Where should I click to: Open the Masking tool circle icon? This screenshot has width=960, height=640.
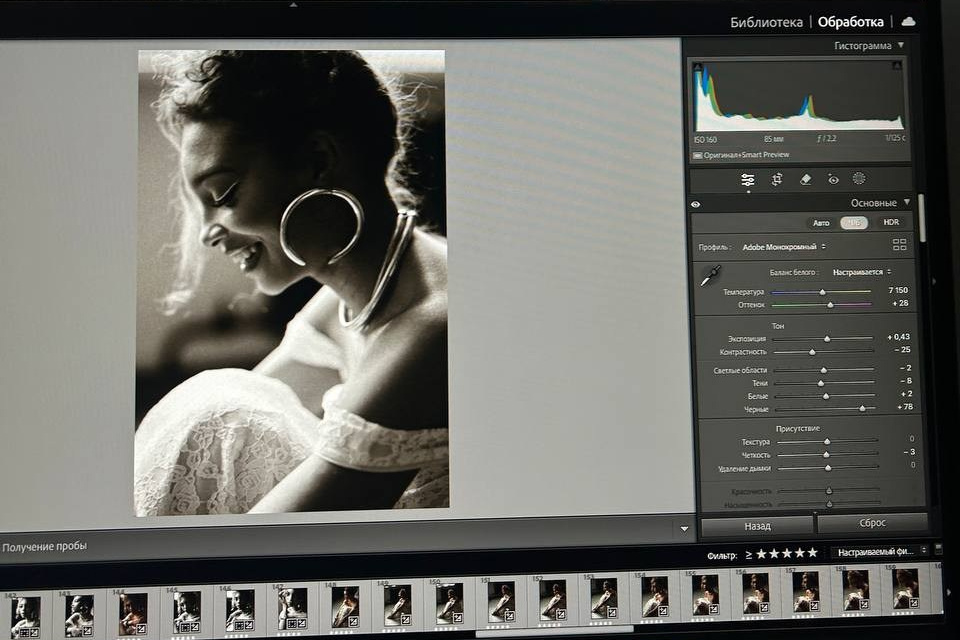pyautogui.click(x=859, y=179)
